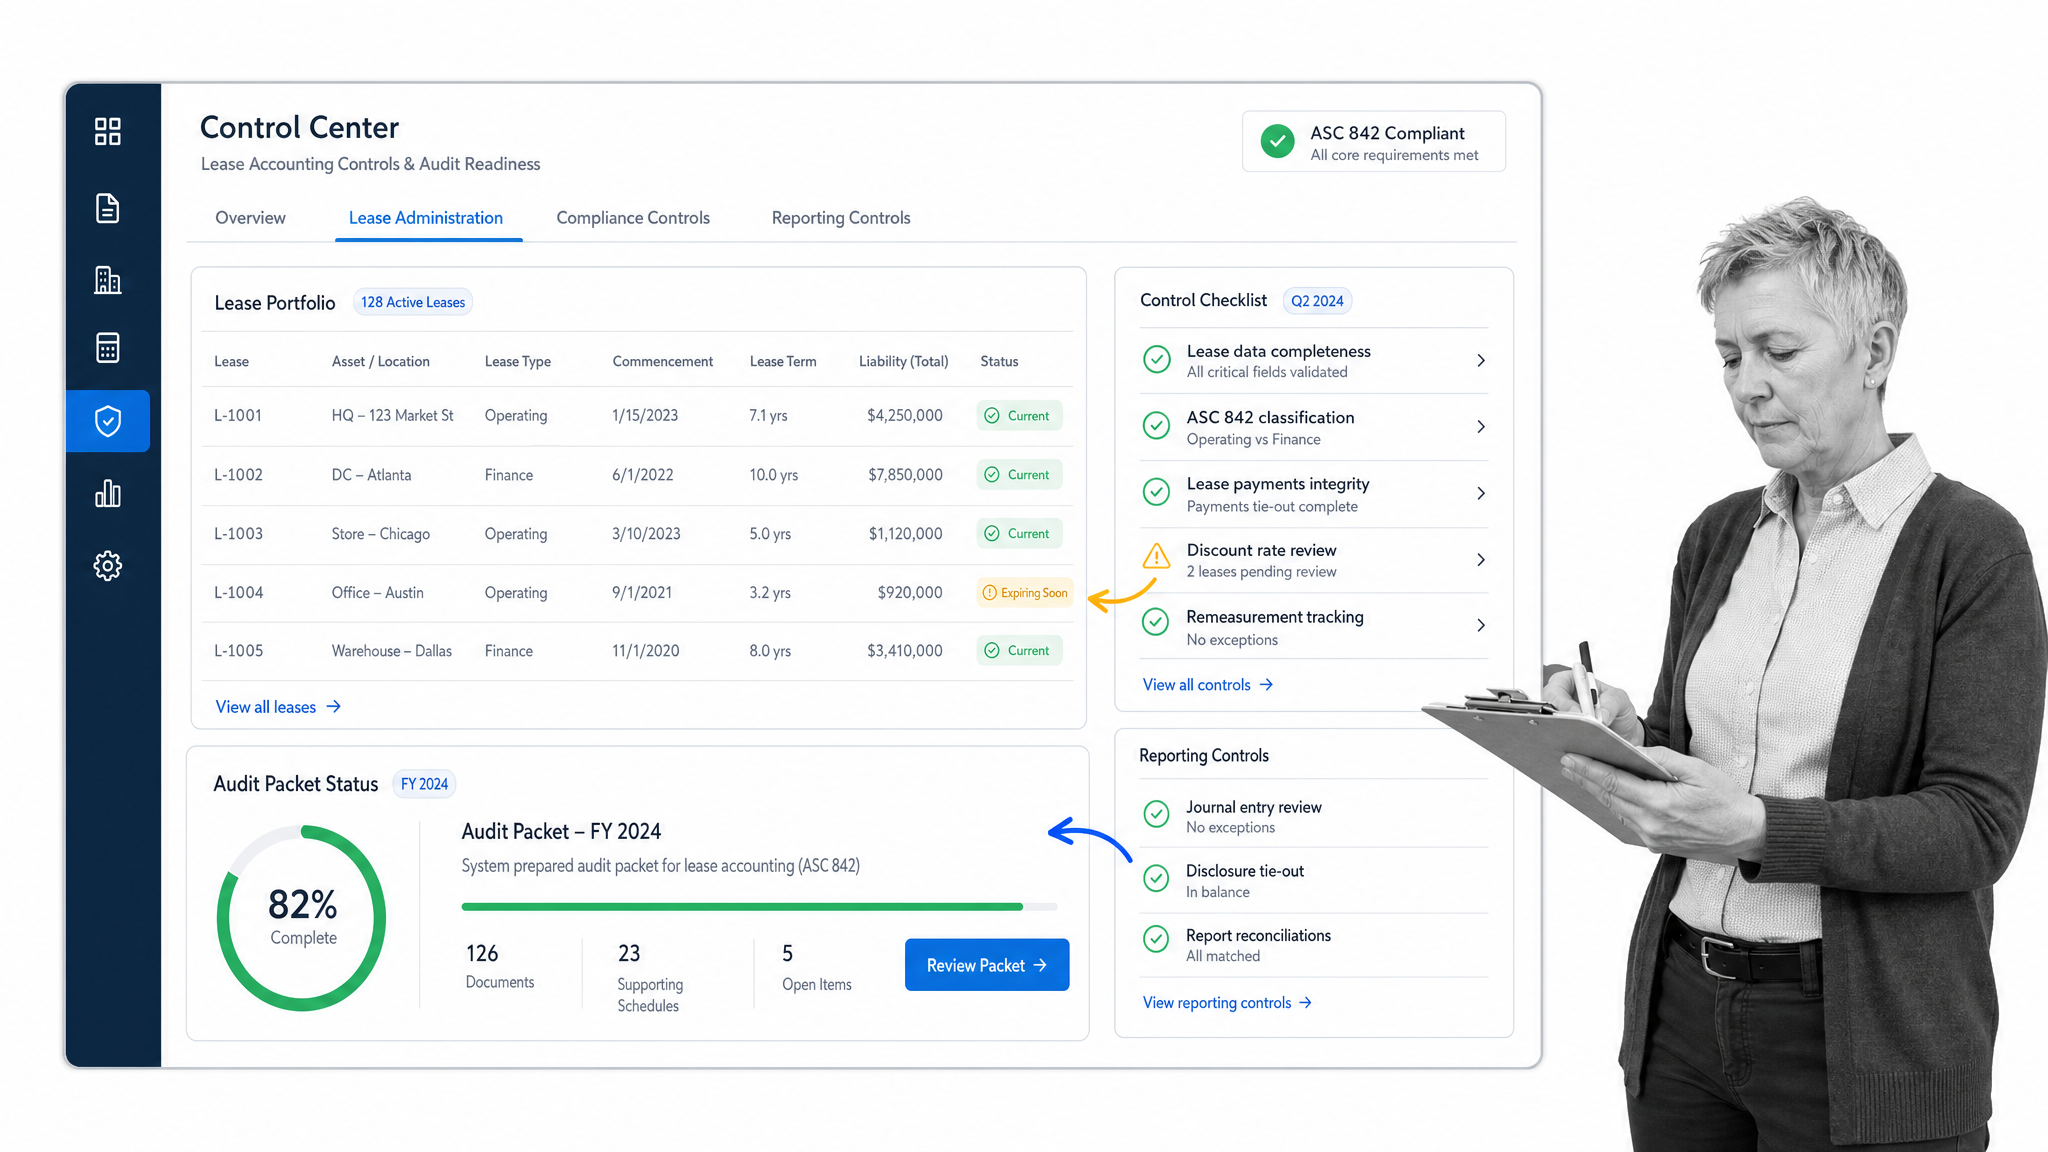Expand Lease data completeness chevron

[x=1481, y=360]
